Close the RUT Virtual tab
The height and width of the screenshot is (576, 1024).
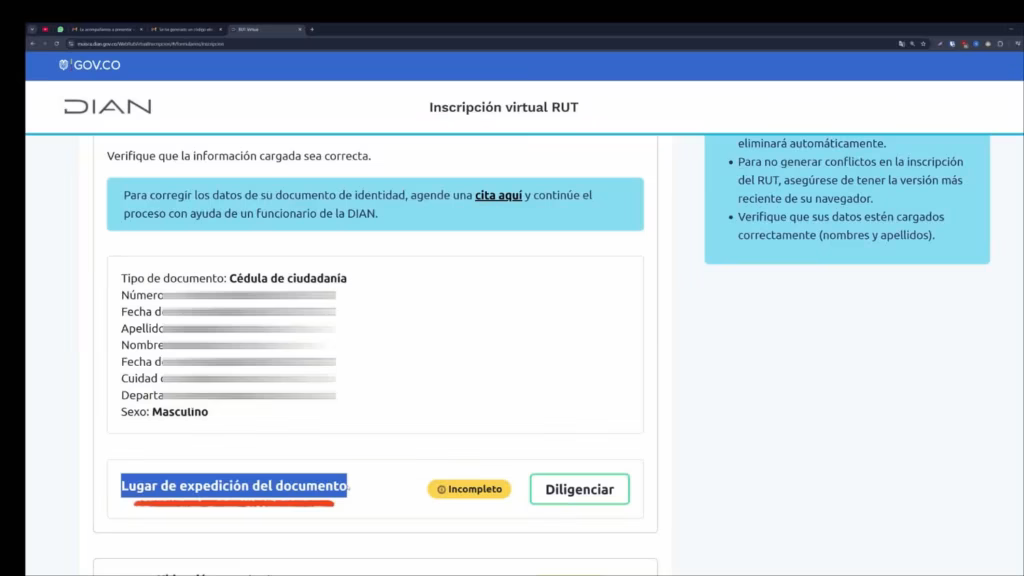click(x=300, y=29)
